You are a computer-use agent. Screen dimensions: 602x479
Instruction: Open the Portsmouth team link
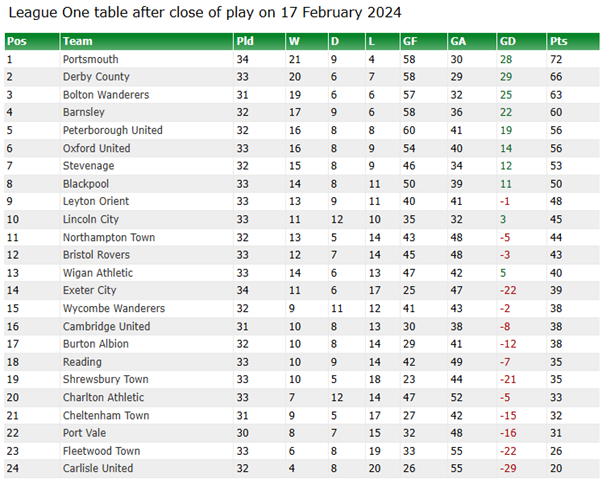(90, 59)
